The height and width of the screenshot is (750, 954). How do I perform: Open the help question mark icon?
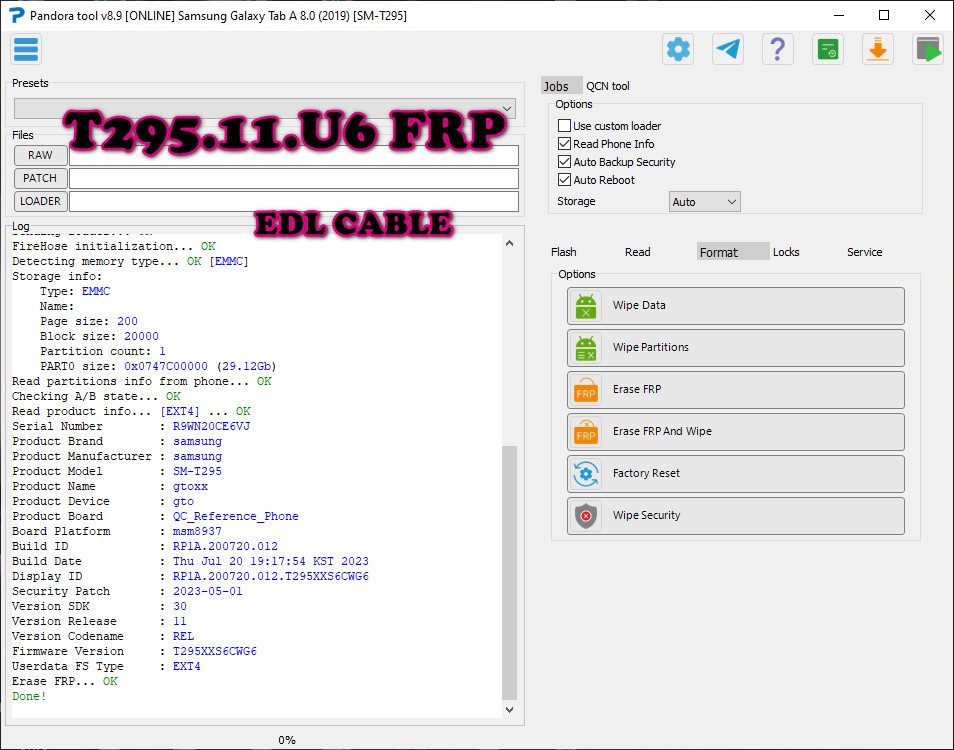click(777, 48)
